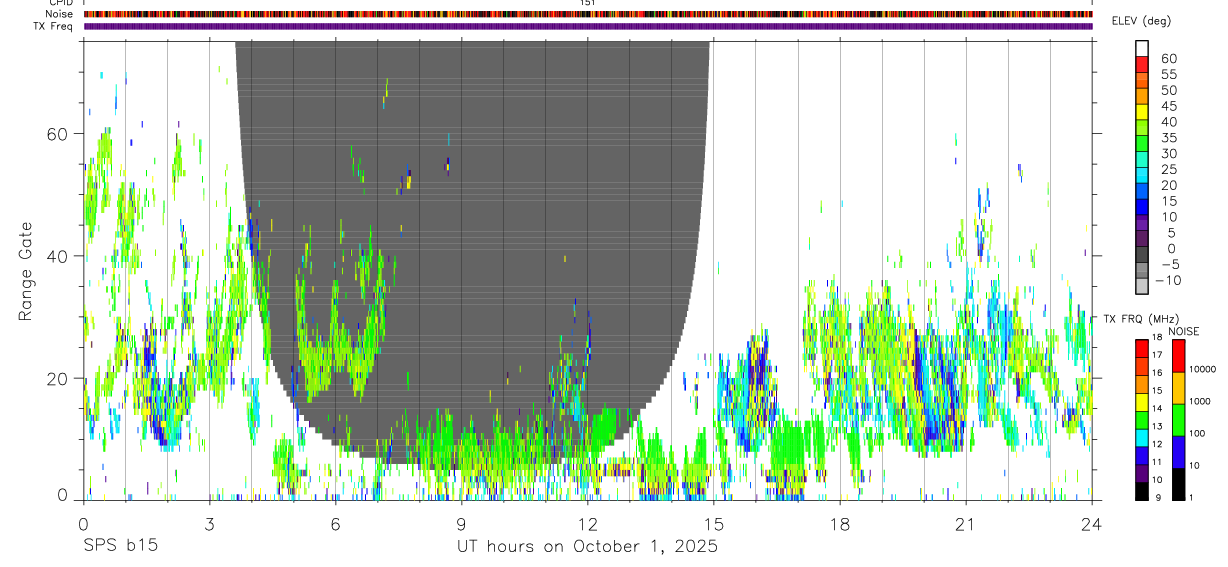Pick the lightest gray bottom ELEV colorbar segment
The image size is (1228, 567).
[1142, 286]
